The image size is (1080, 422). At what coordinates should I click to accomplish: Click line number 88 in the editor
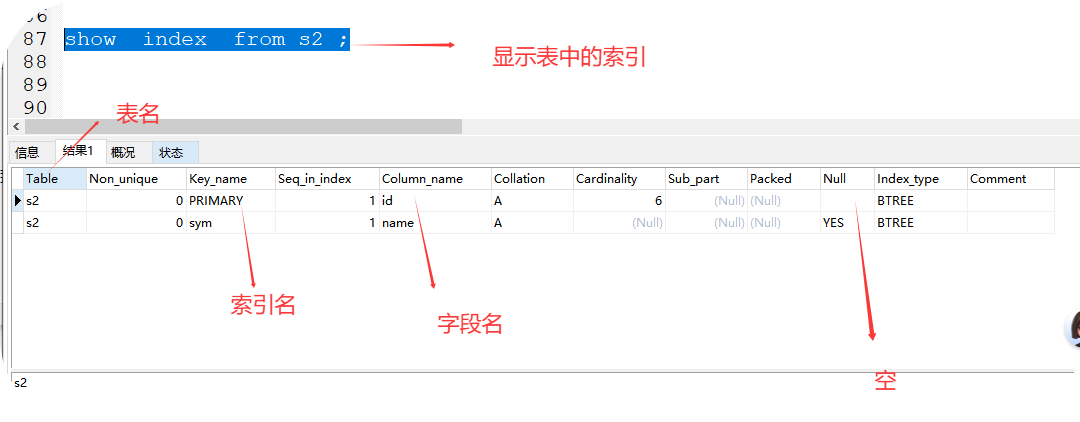point(34,62)
